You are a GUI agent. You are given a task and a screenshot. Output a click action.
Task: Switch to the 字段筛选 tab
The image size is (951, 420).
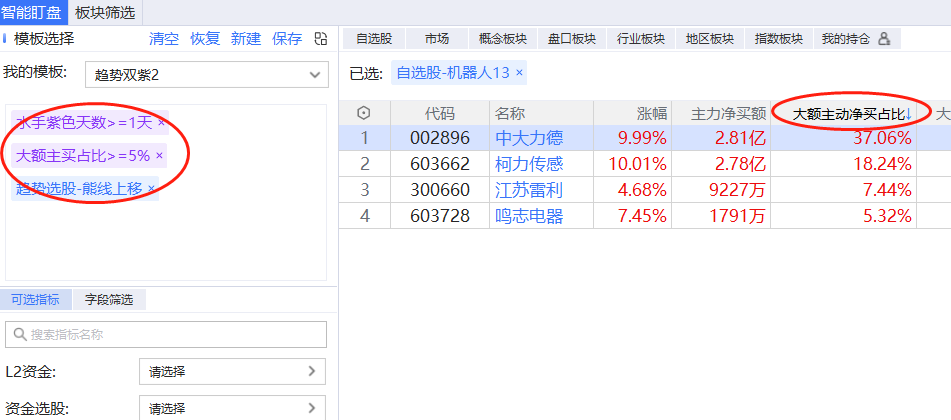(109, 299)
